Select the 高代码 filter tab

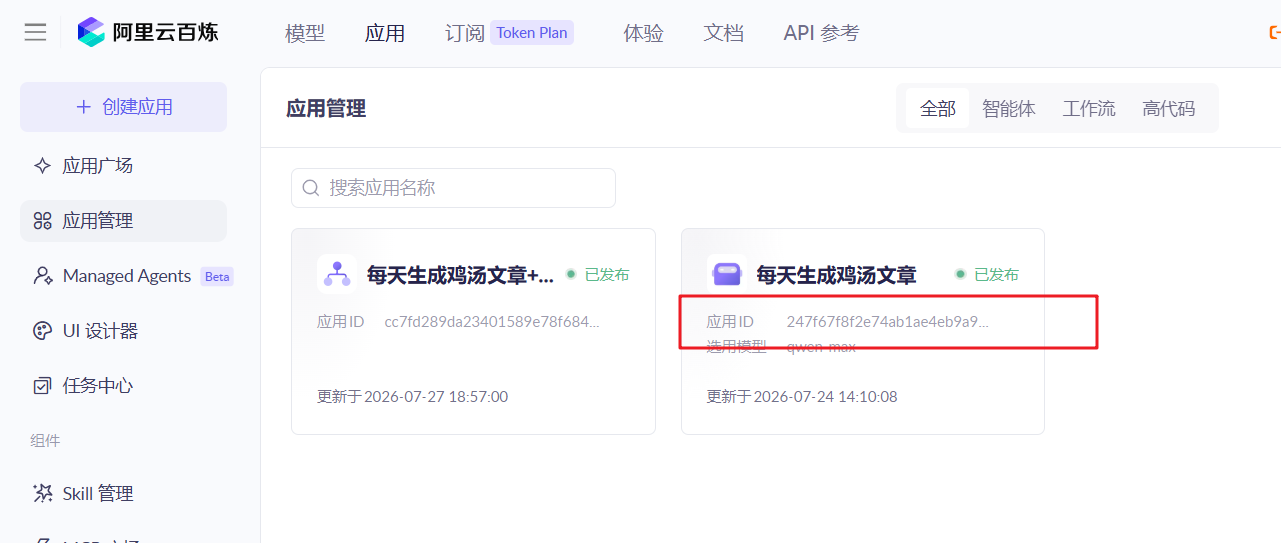click(1169, 109)
